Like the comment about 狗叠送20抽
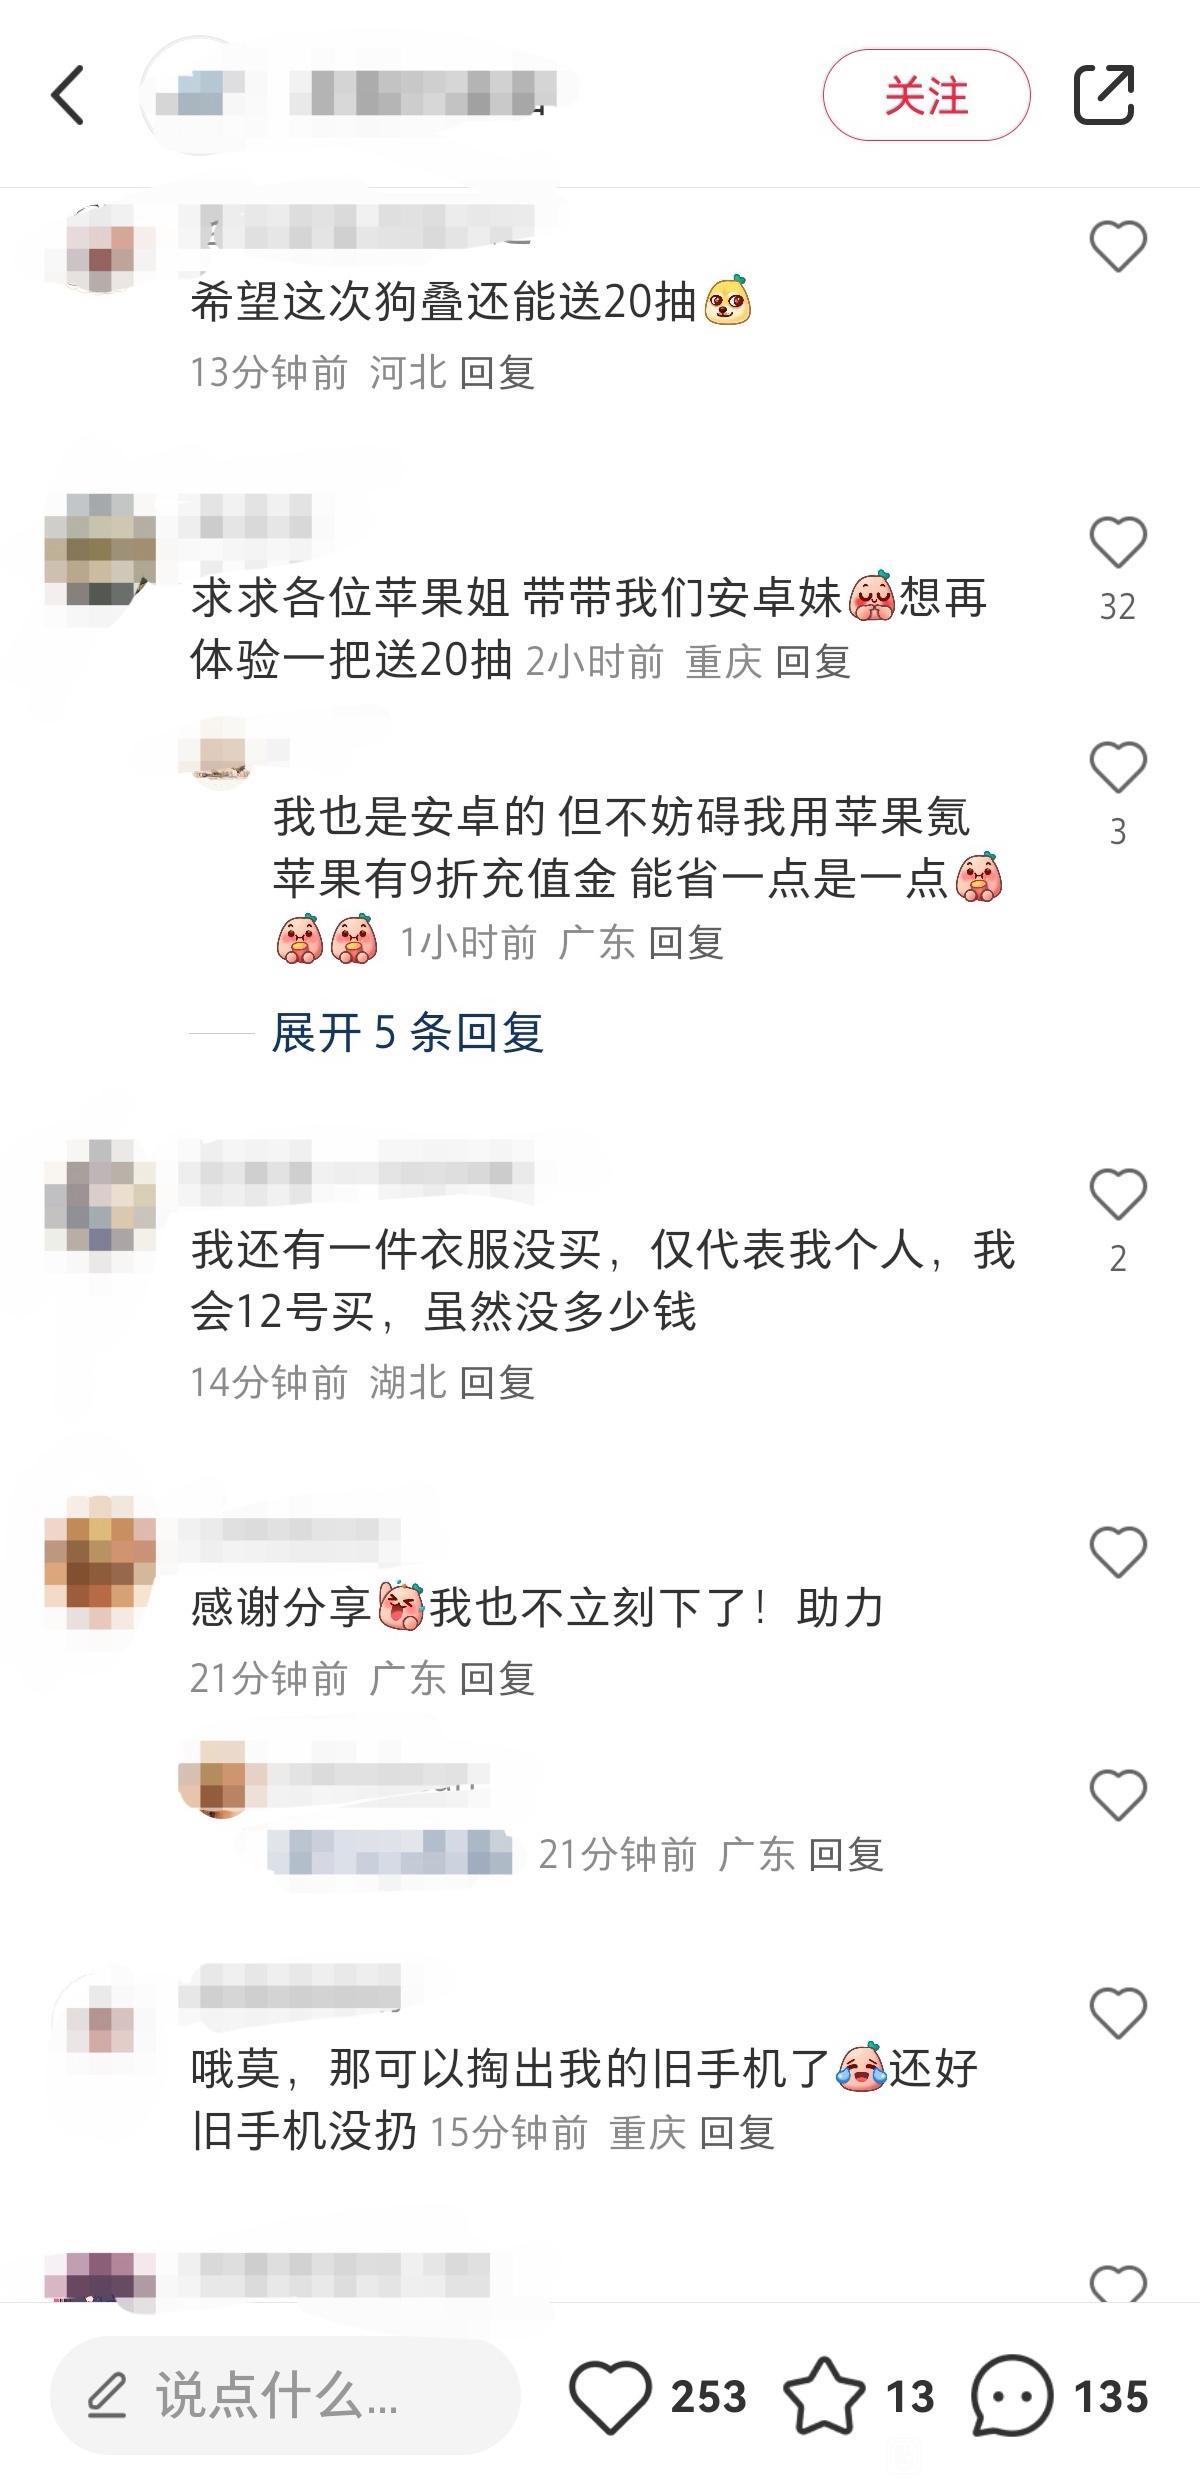The height and width of the screenshot is (2488, 1200). tap(1117, 246)
